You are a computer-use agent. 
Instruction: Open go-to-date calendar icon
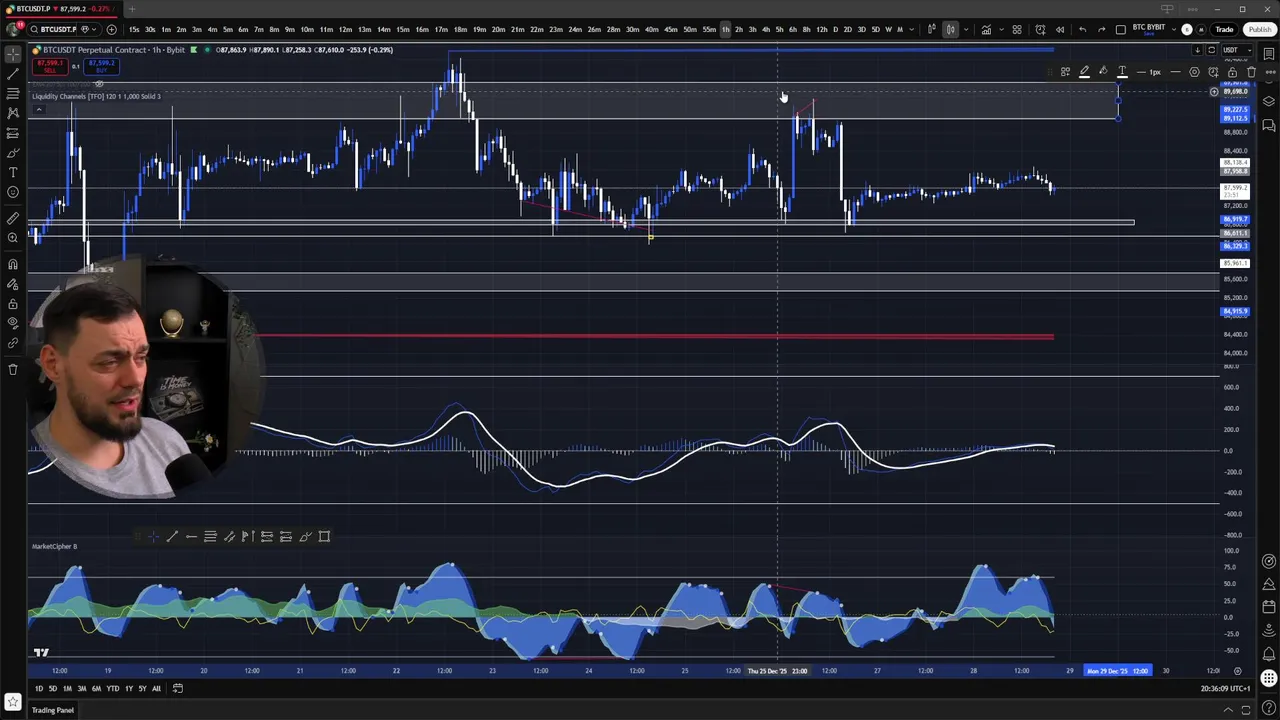pos(178,688)
